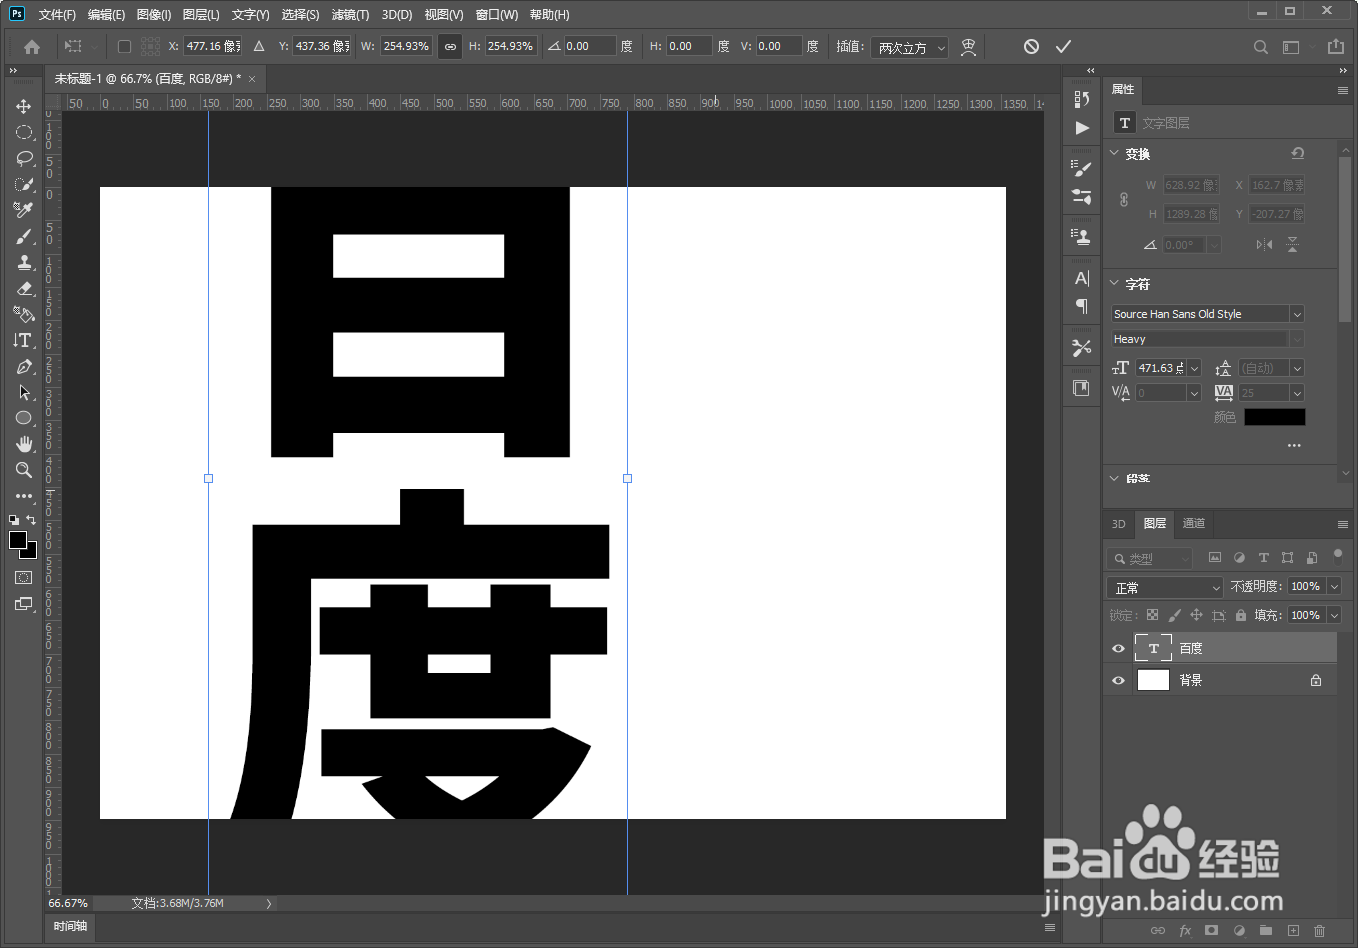Click the text color 颜色 swatch
1358x948 pixels.
click(1274, 417)
